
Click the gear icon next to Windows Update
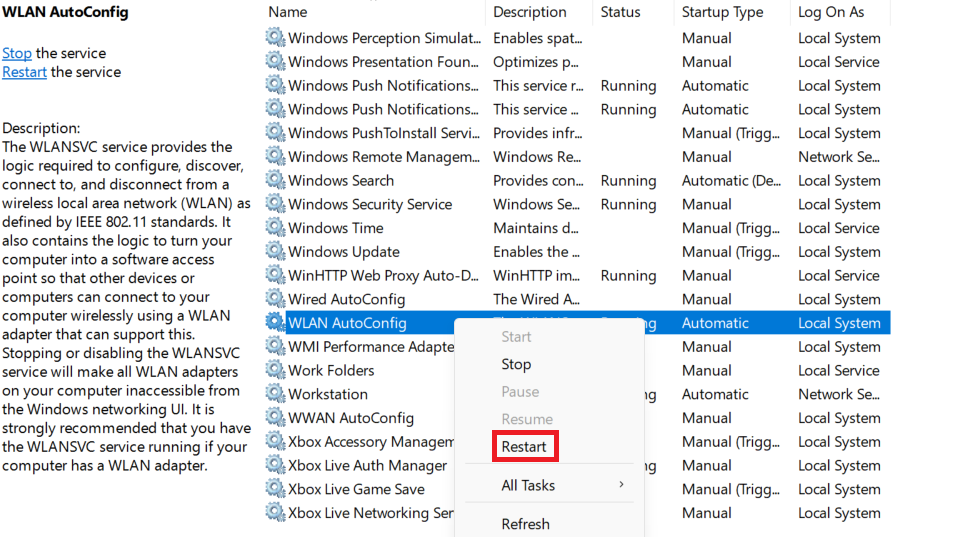point(275,252)
